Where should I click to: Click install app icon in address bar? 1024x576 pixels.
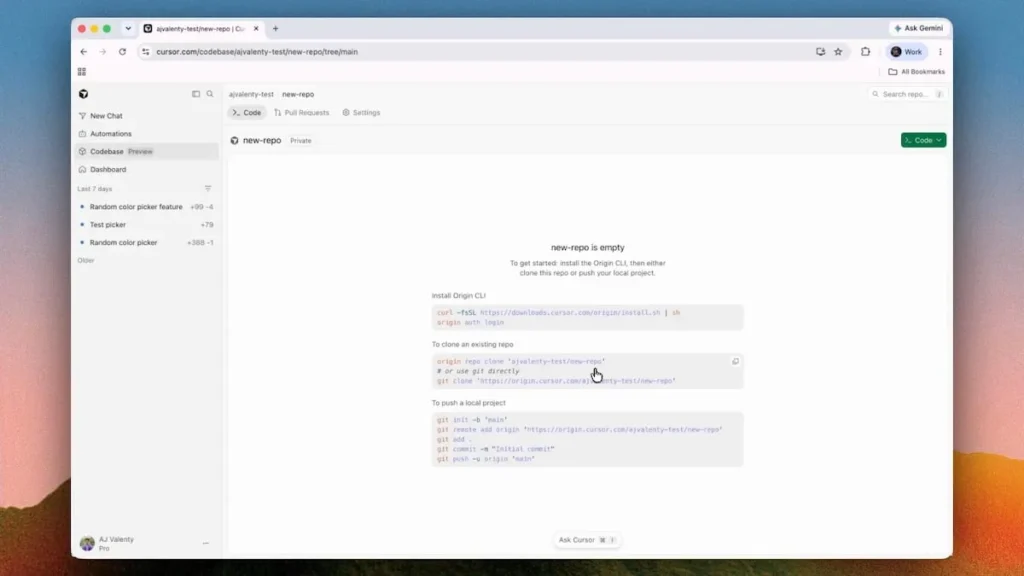tap(820, 52)
